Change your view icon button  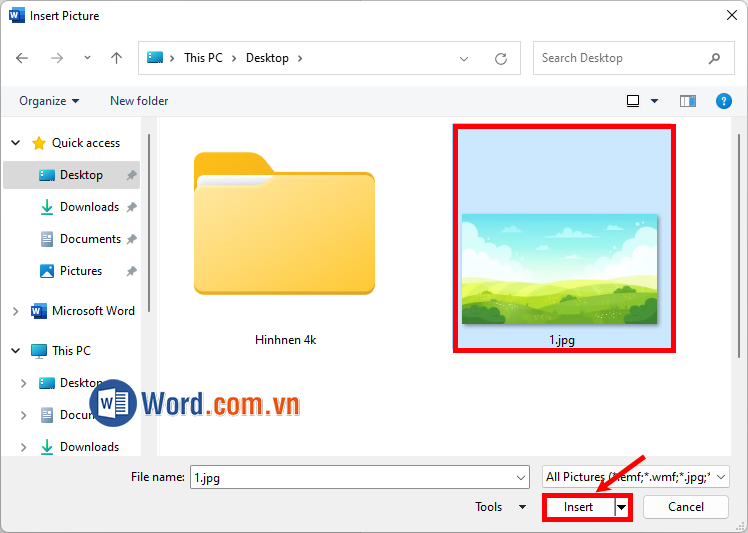coord(633,101)
